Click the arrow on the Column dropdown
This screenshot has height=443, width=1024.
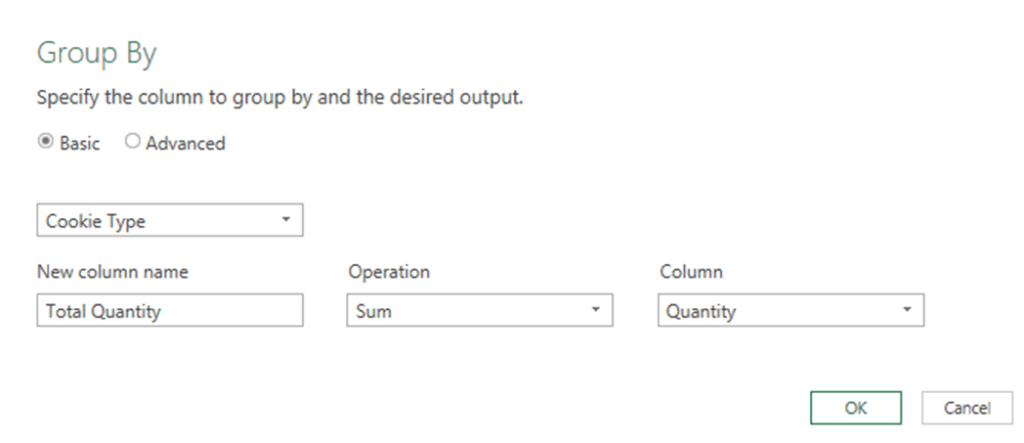point(907,312)
